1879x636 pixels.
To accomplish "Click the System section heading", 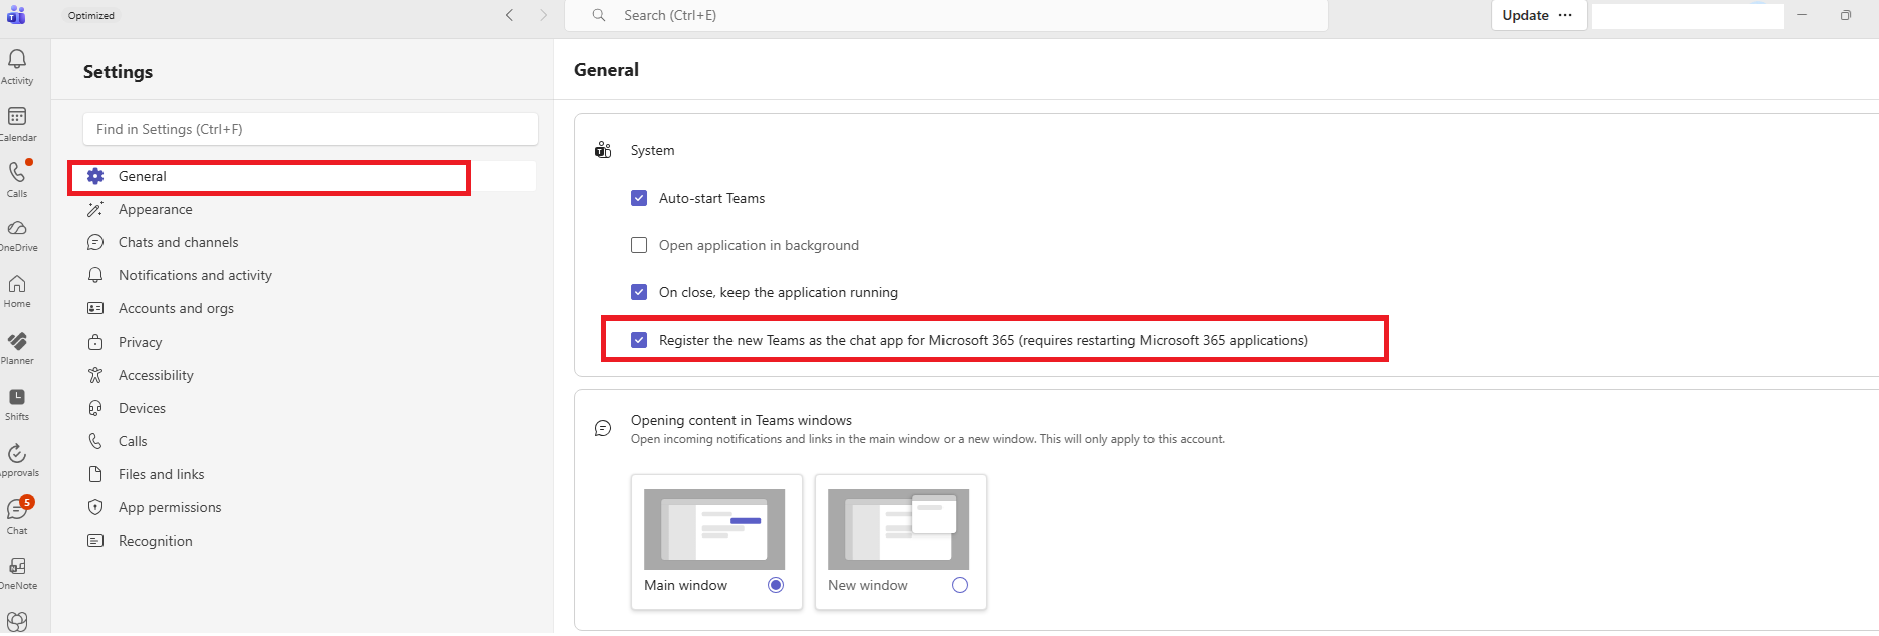I will tap(652, 150).
